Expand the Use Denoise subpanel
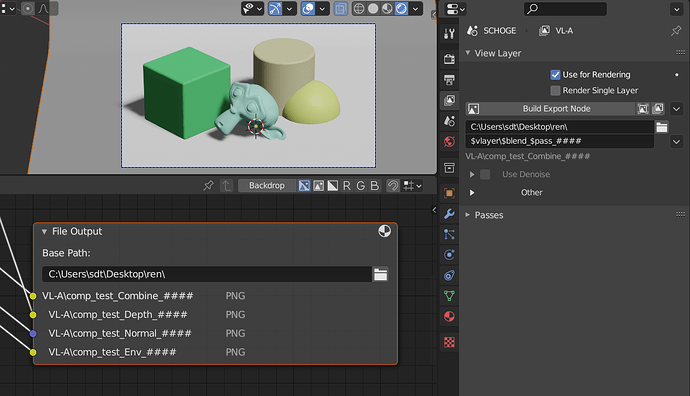This screenshot has width=690, height=396. [472, 175]
